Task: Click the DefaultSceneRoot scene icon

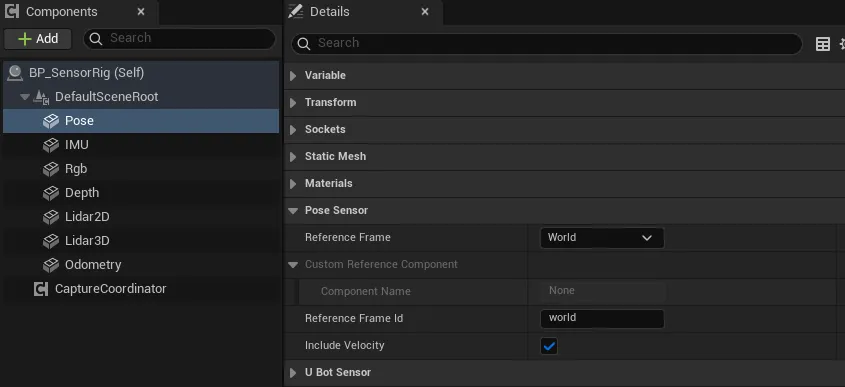Action: 41,97
